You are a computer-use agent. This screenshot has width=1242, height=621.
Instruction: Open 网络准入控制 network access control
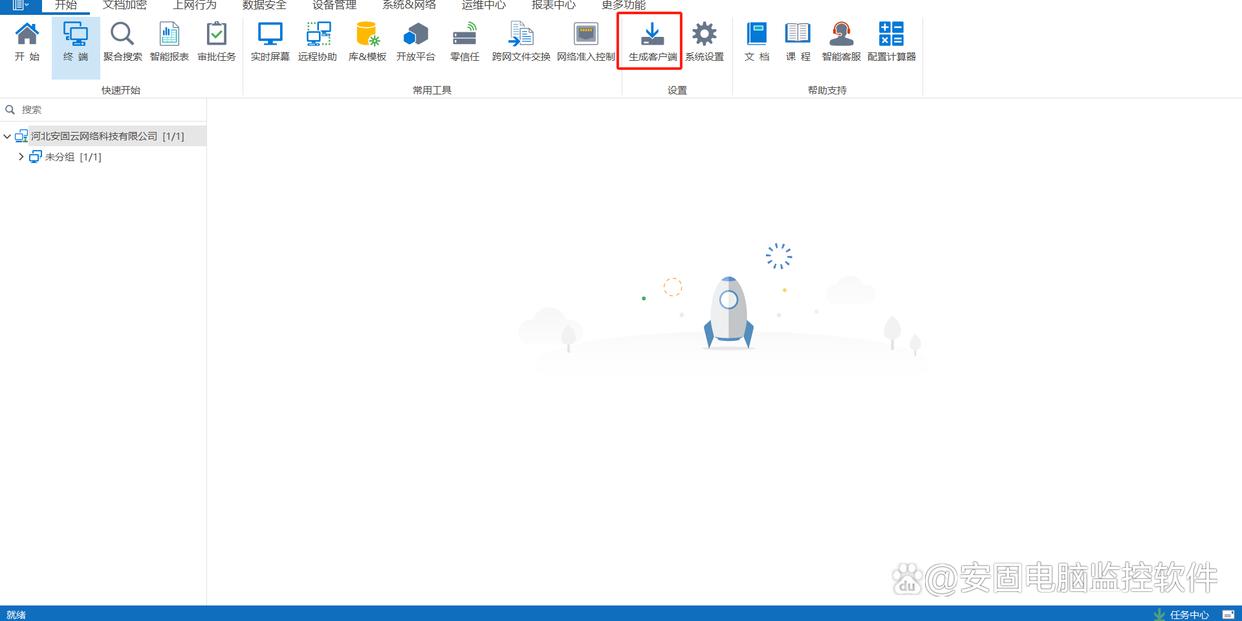pyautogui.click(x=586, y=42)
